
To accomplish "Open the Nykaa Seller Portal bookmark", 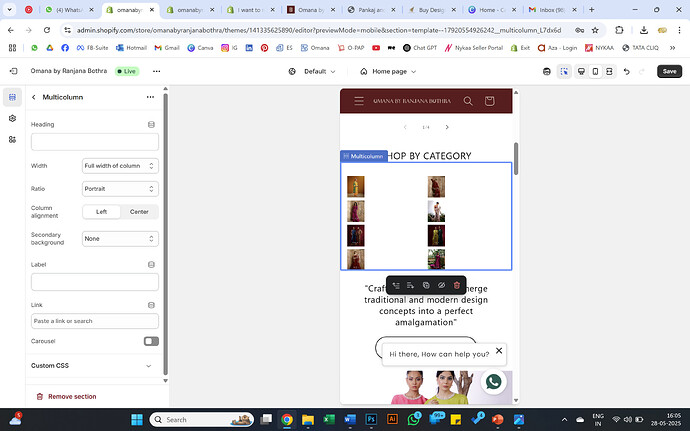I will [x=473, y=48].
